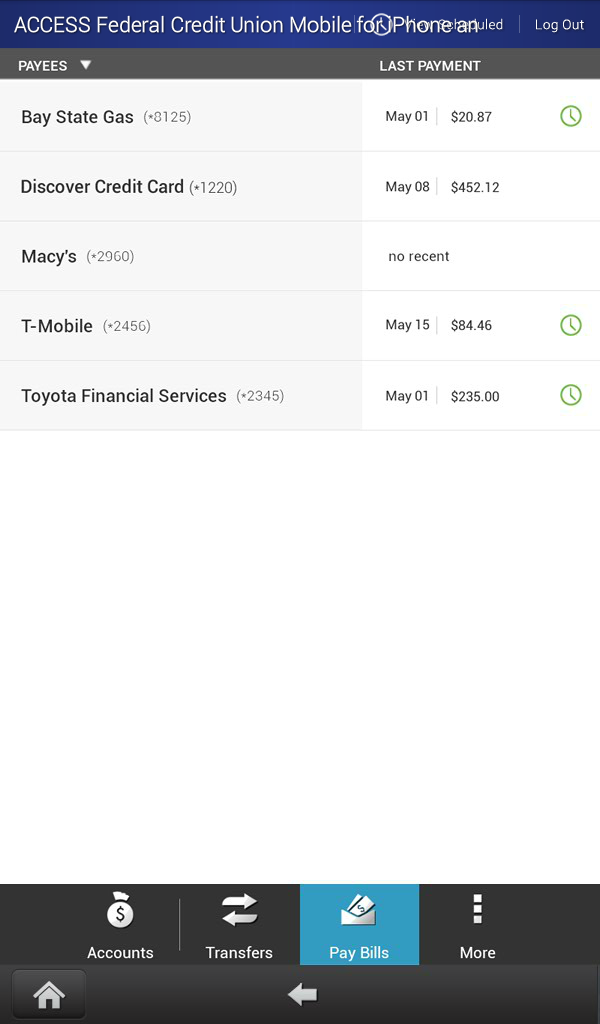Tap the scheduled clock icon next to T-Mobile
600x1024 pixels.
pos(571,325)
